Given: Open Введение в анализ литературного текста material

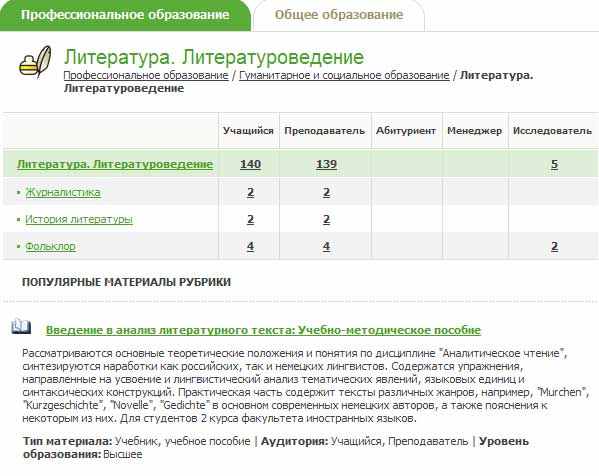Looking at the screenshot, I should [x=263, y=330].
